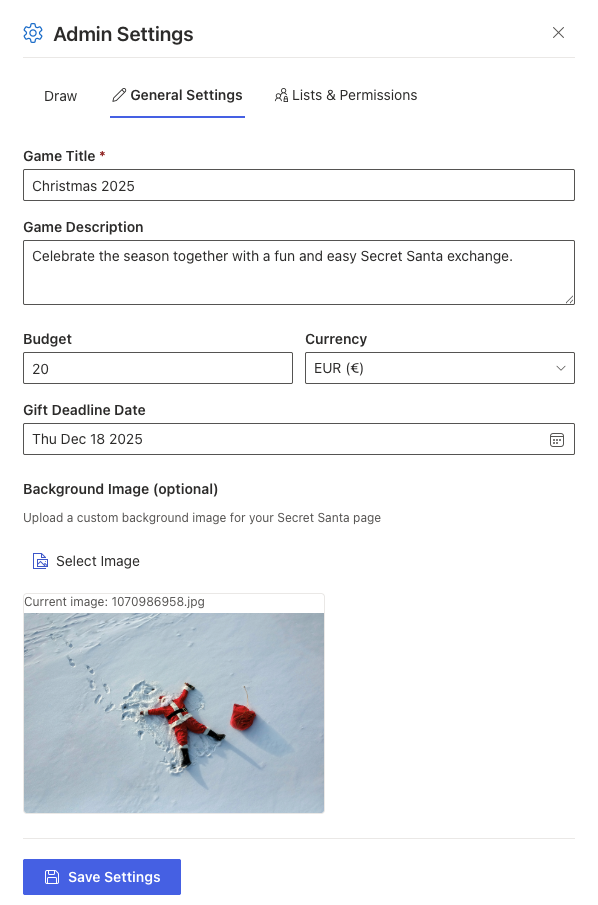This screenshot has height=905, width=598.
Task: Click the gear icon beside Admin Settings title
Action: pos(32,33)
